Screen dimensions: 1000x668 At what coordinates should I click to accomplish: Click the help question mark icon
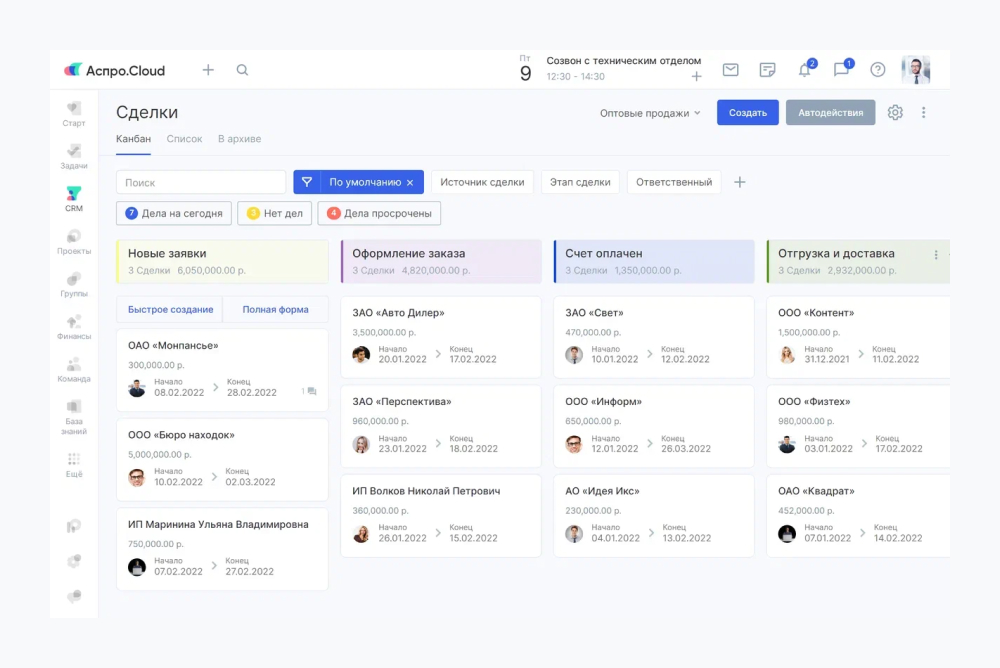coord(878,70)
